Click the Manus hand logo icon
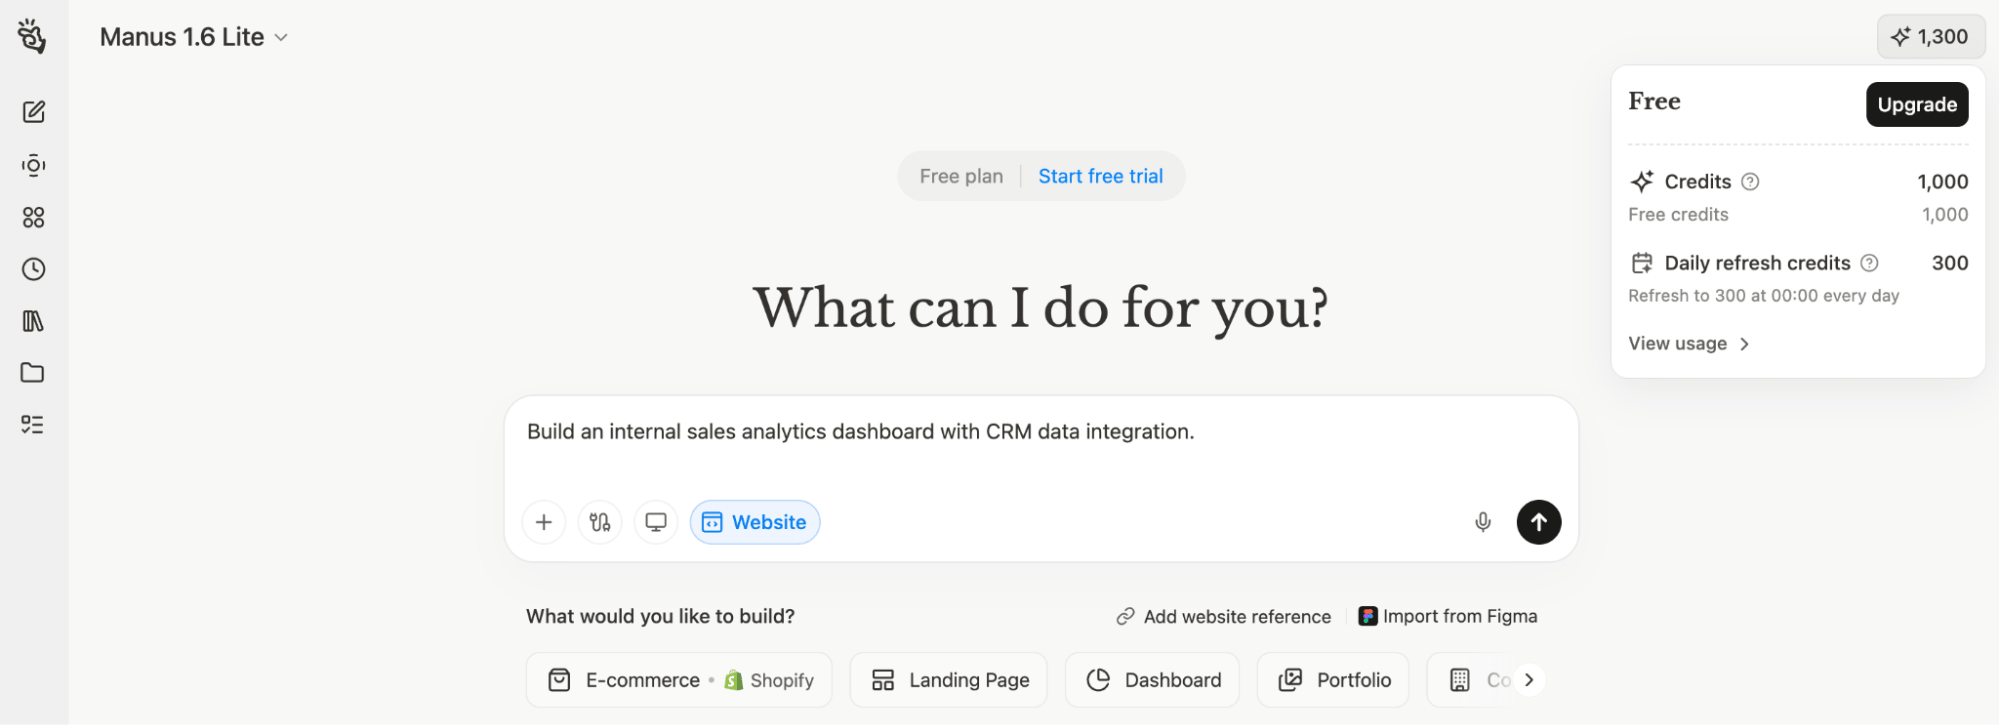This screenshot has height=726, width=1999. [x=32, y=36]
